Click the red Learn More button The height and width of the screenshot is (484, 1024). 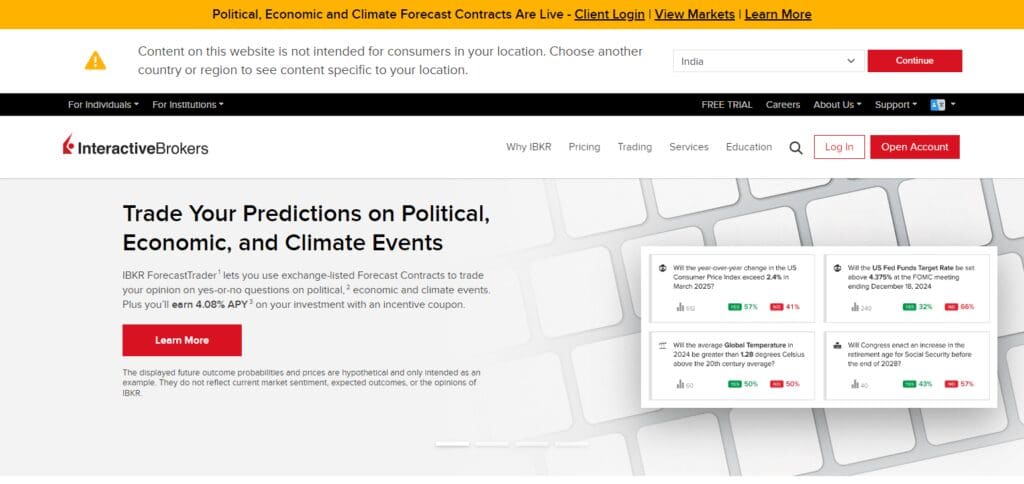tap(182, 340)
